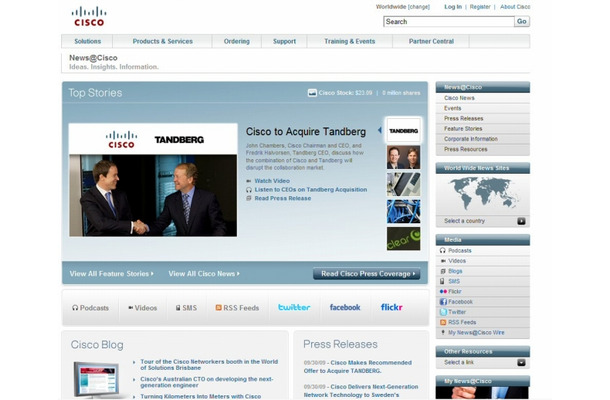Screen dimensions: 610x400
Task: Open Cisco Networkers booth Brisbane blog post
Action: [209, 365]
